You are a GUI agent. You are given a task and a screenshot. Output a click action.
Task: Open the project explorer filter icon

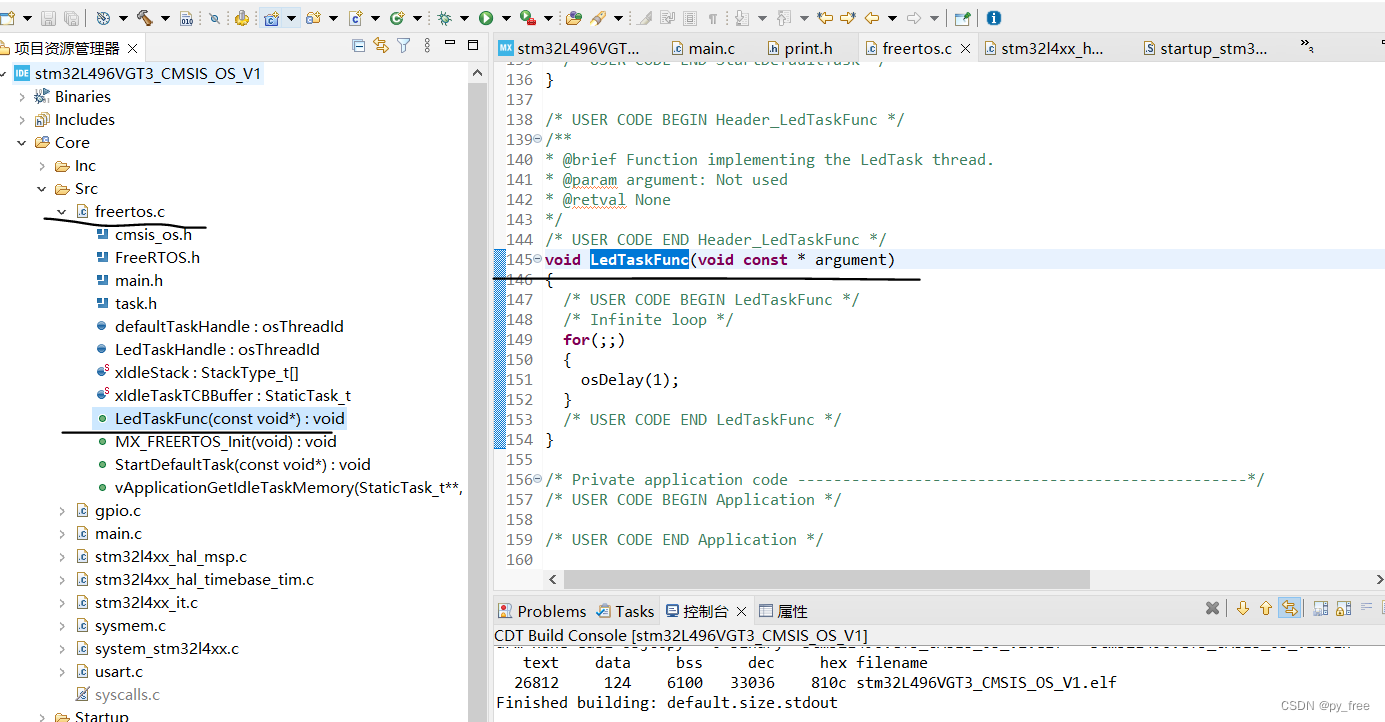coord(404,46)
